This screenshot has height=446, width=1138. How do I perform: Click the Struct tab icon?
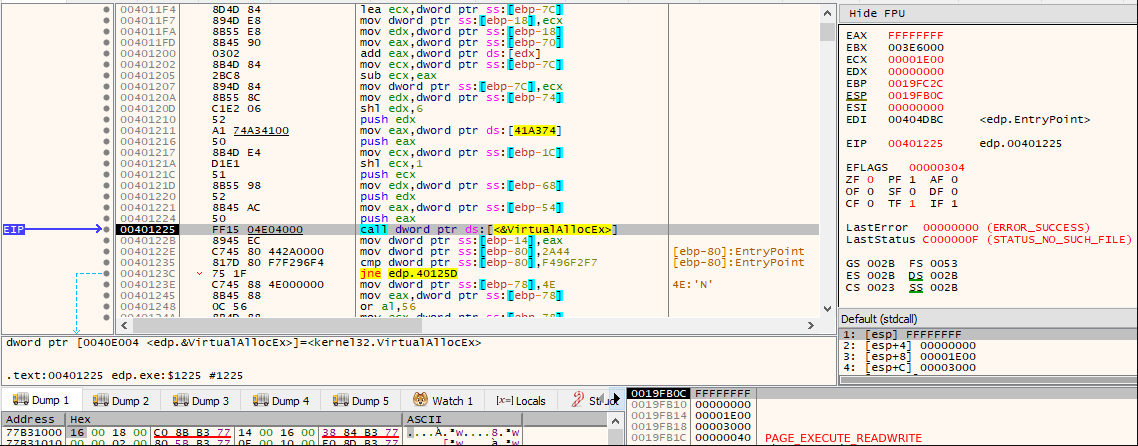pyautogui.click(x=578, y=400)
